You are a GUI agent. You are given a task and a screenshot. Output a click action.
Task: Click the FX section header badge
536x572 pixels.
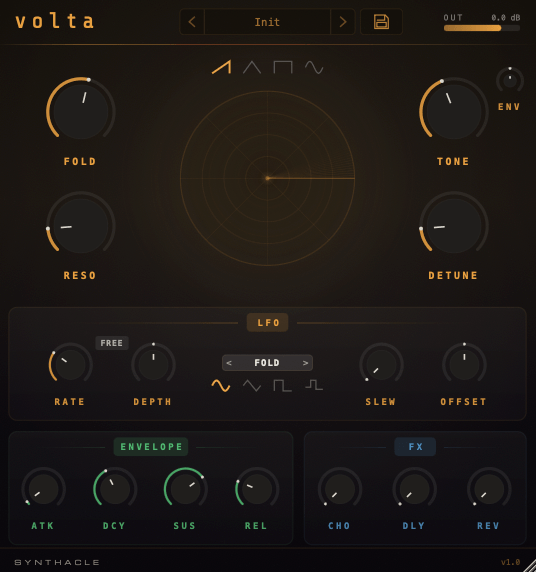coord(415,447)
